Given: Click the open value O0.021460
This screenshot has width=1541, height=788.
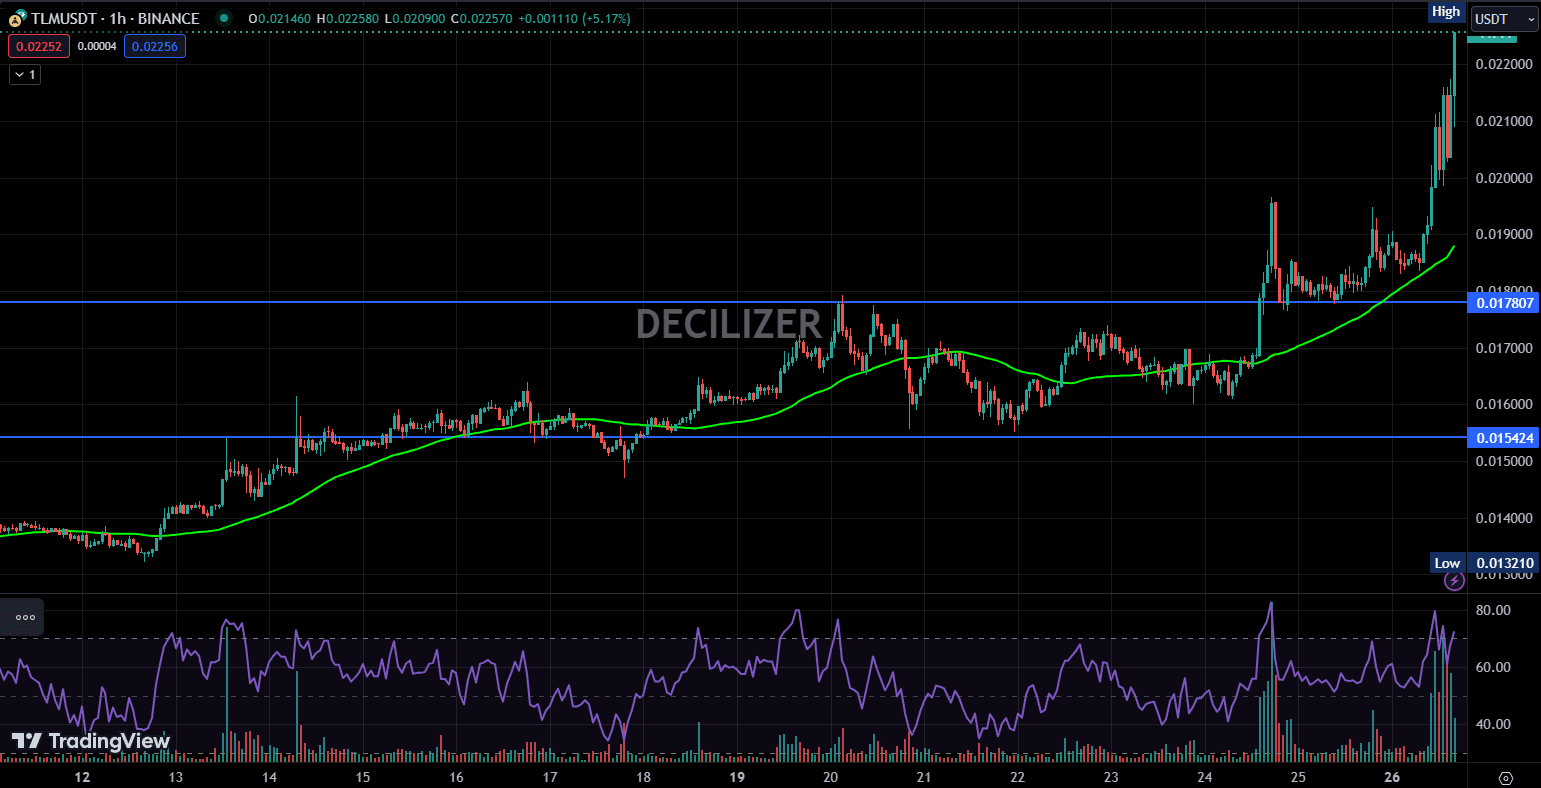Looking at the screenshot, I should click(281, 18).
